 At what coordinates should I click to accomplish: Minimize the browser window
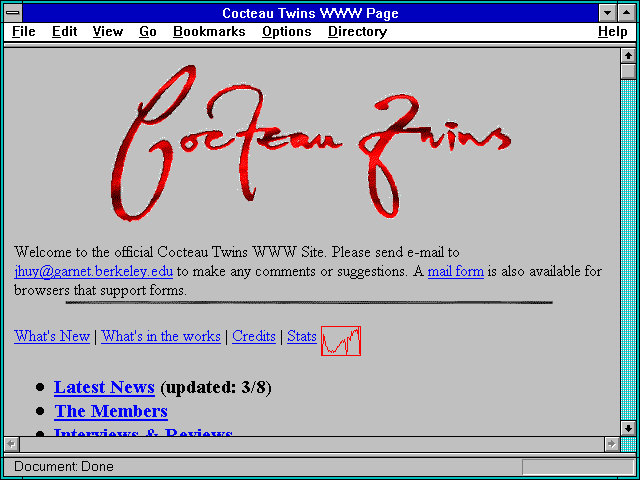(x=608, y=13)
